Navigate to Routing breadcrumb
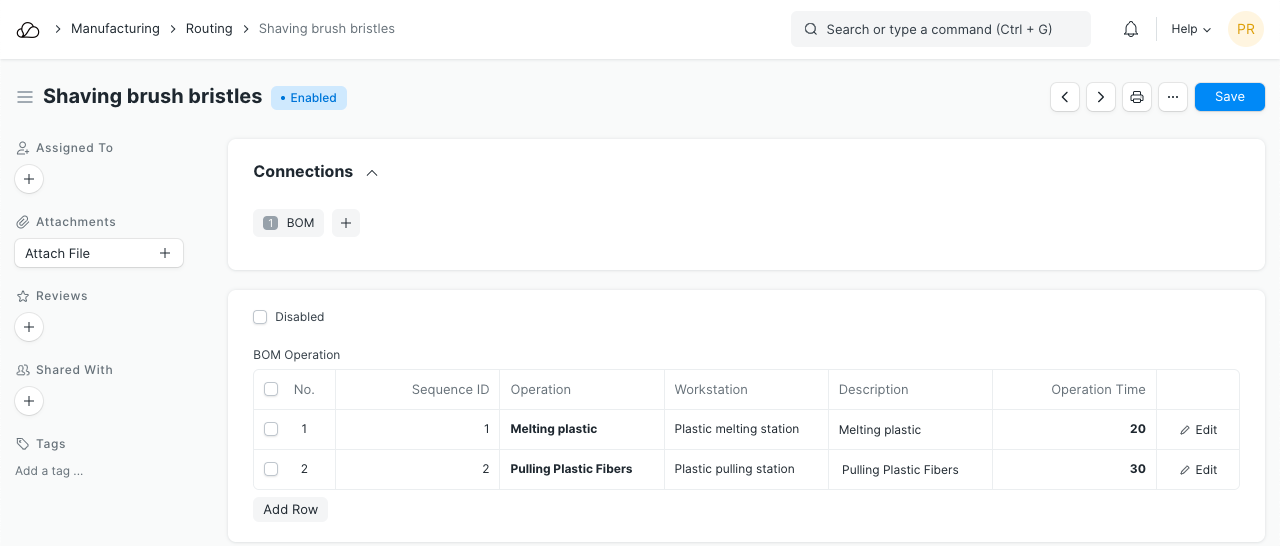 click(209, 29)
